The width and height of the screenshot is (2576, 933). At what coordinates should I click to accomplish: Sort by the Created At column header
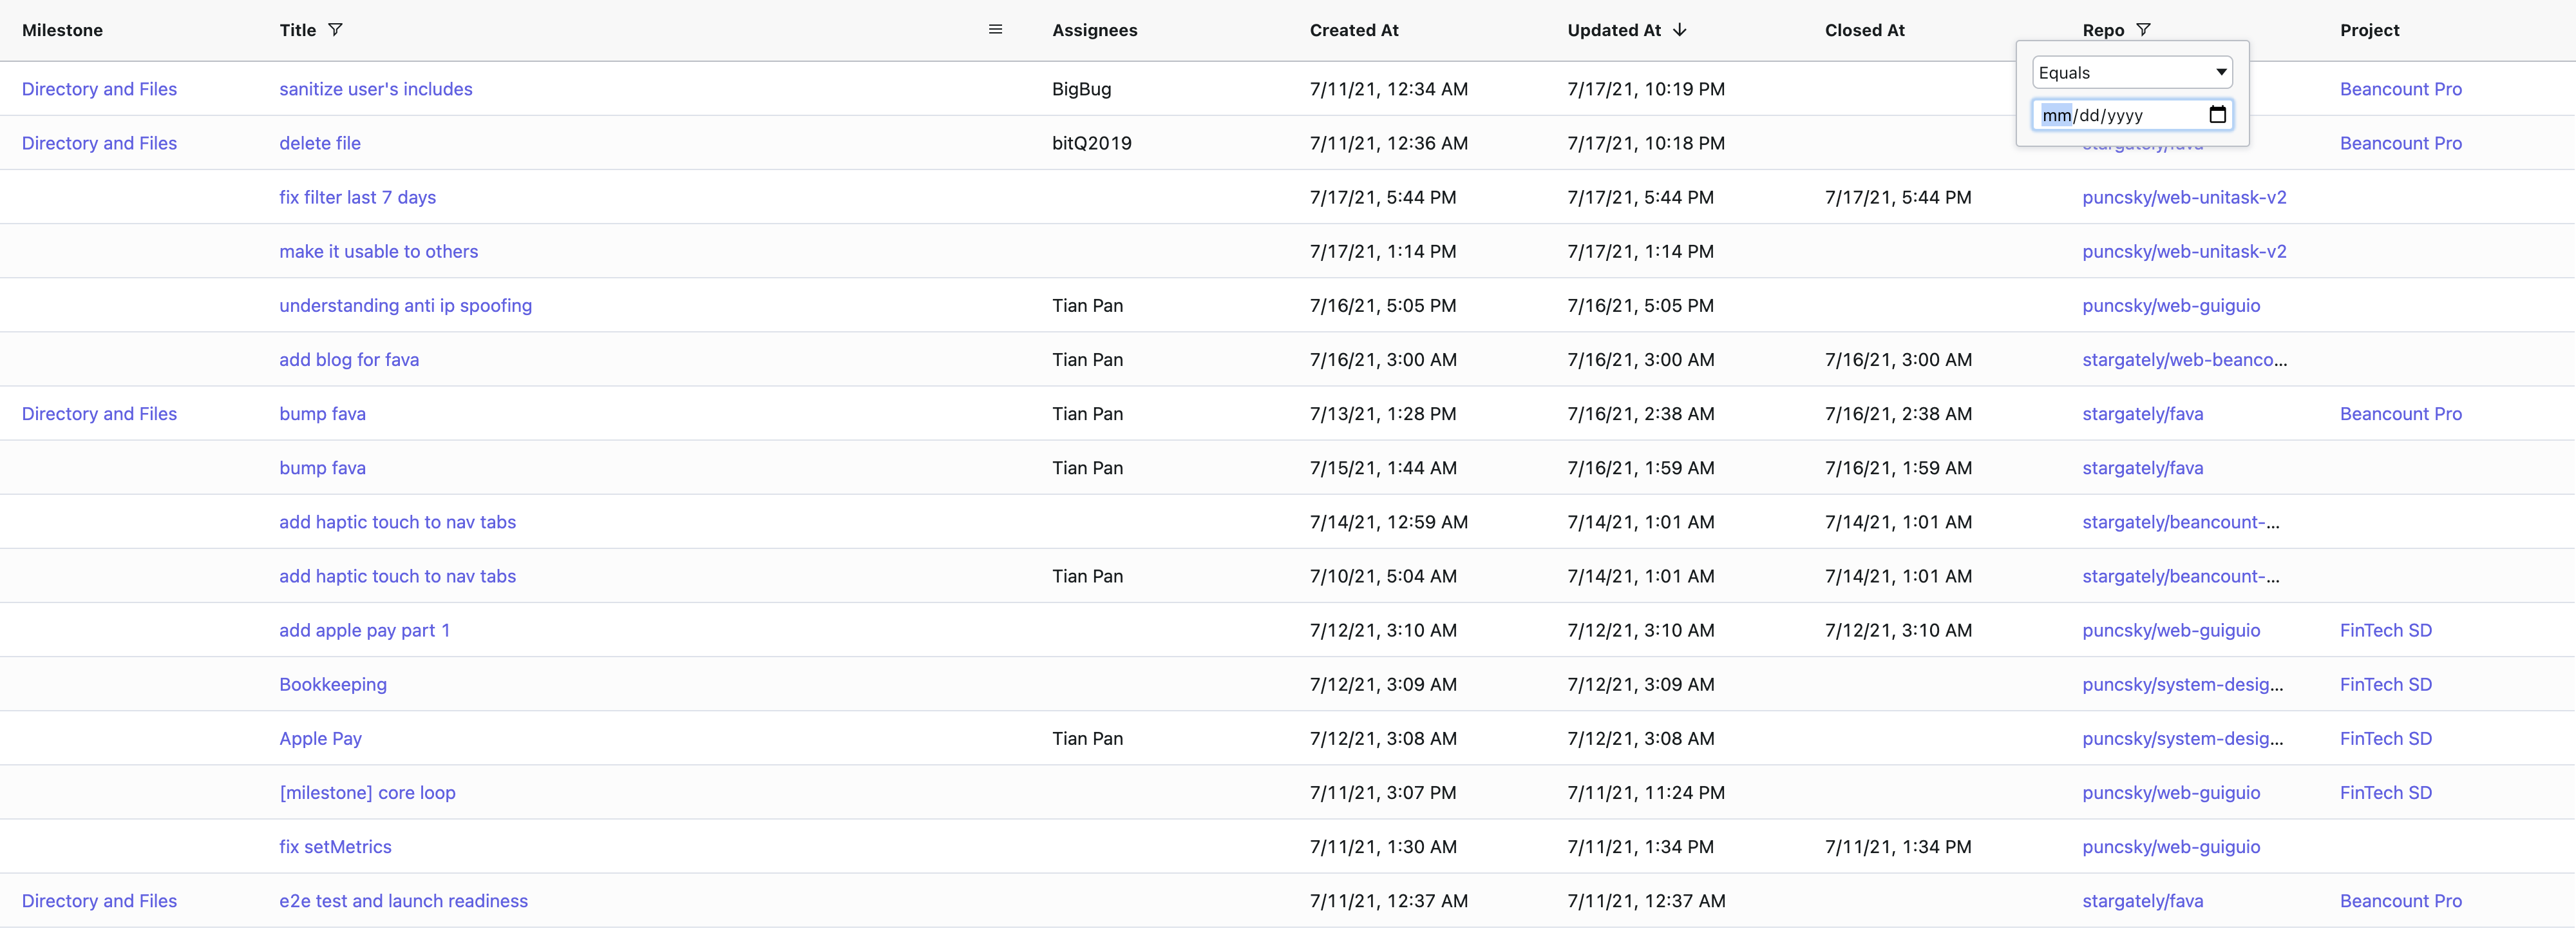pos(1354,30)
